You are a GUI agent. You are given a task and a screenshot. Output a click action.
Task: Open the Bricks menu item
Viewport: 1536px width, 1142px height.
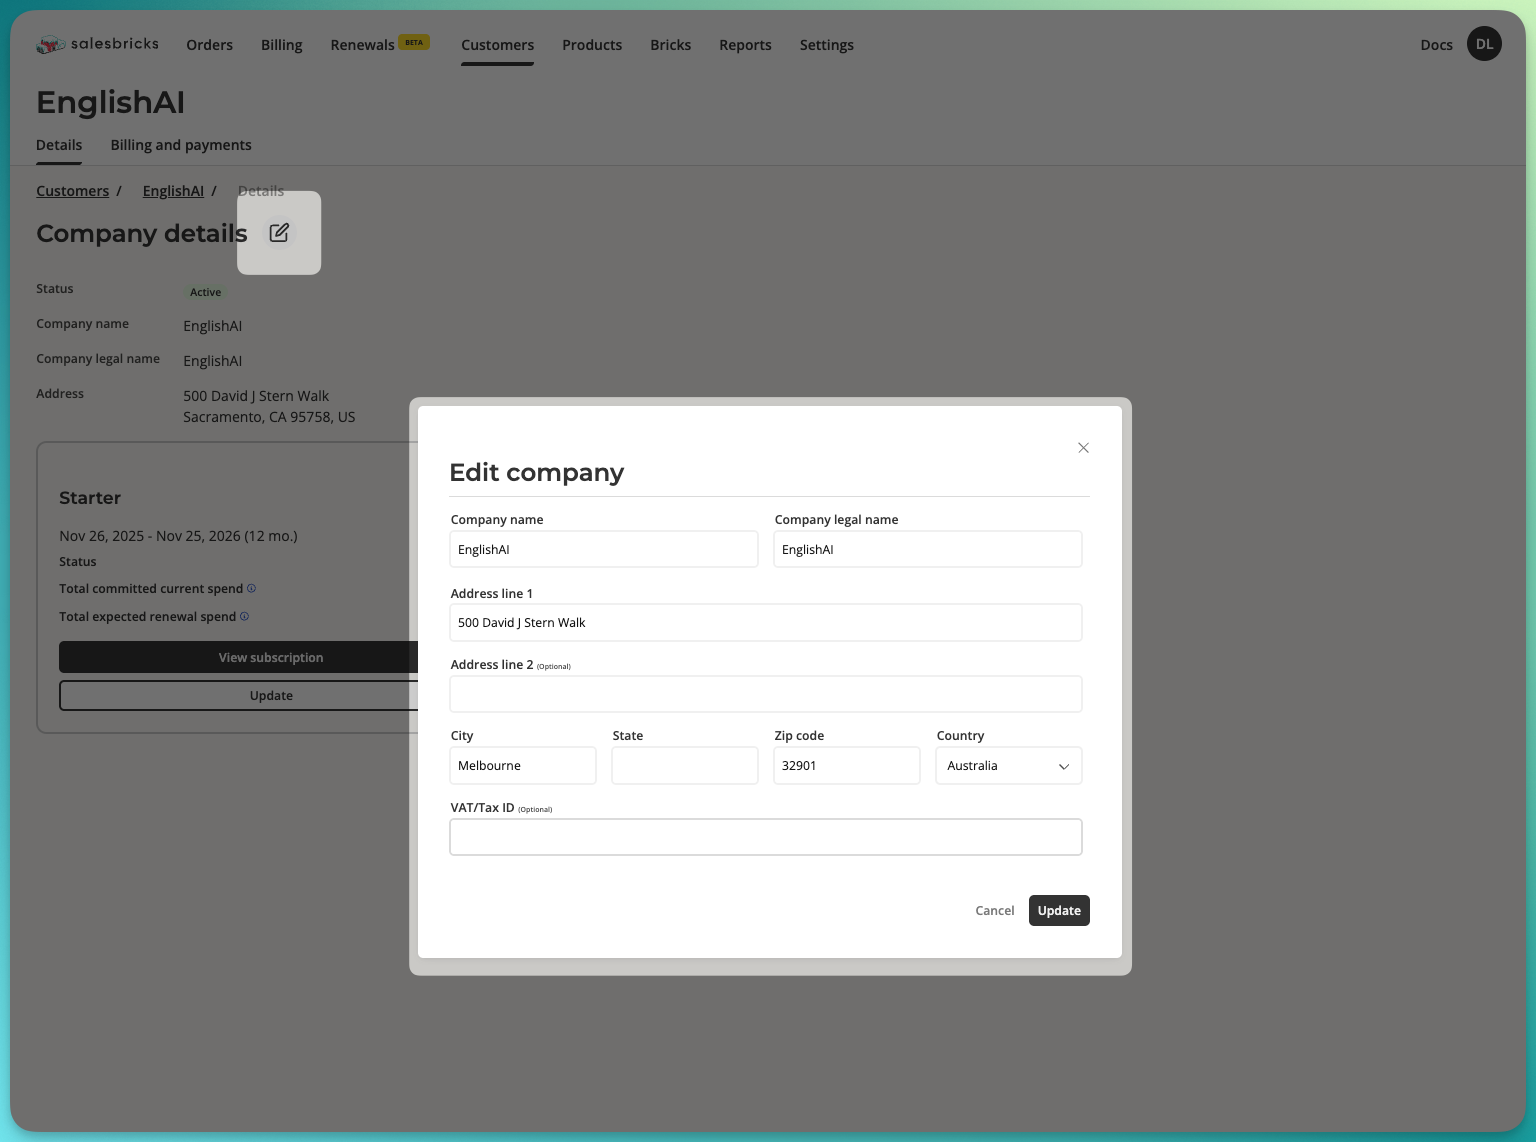click(670, 45)
